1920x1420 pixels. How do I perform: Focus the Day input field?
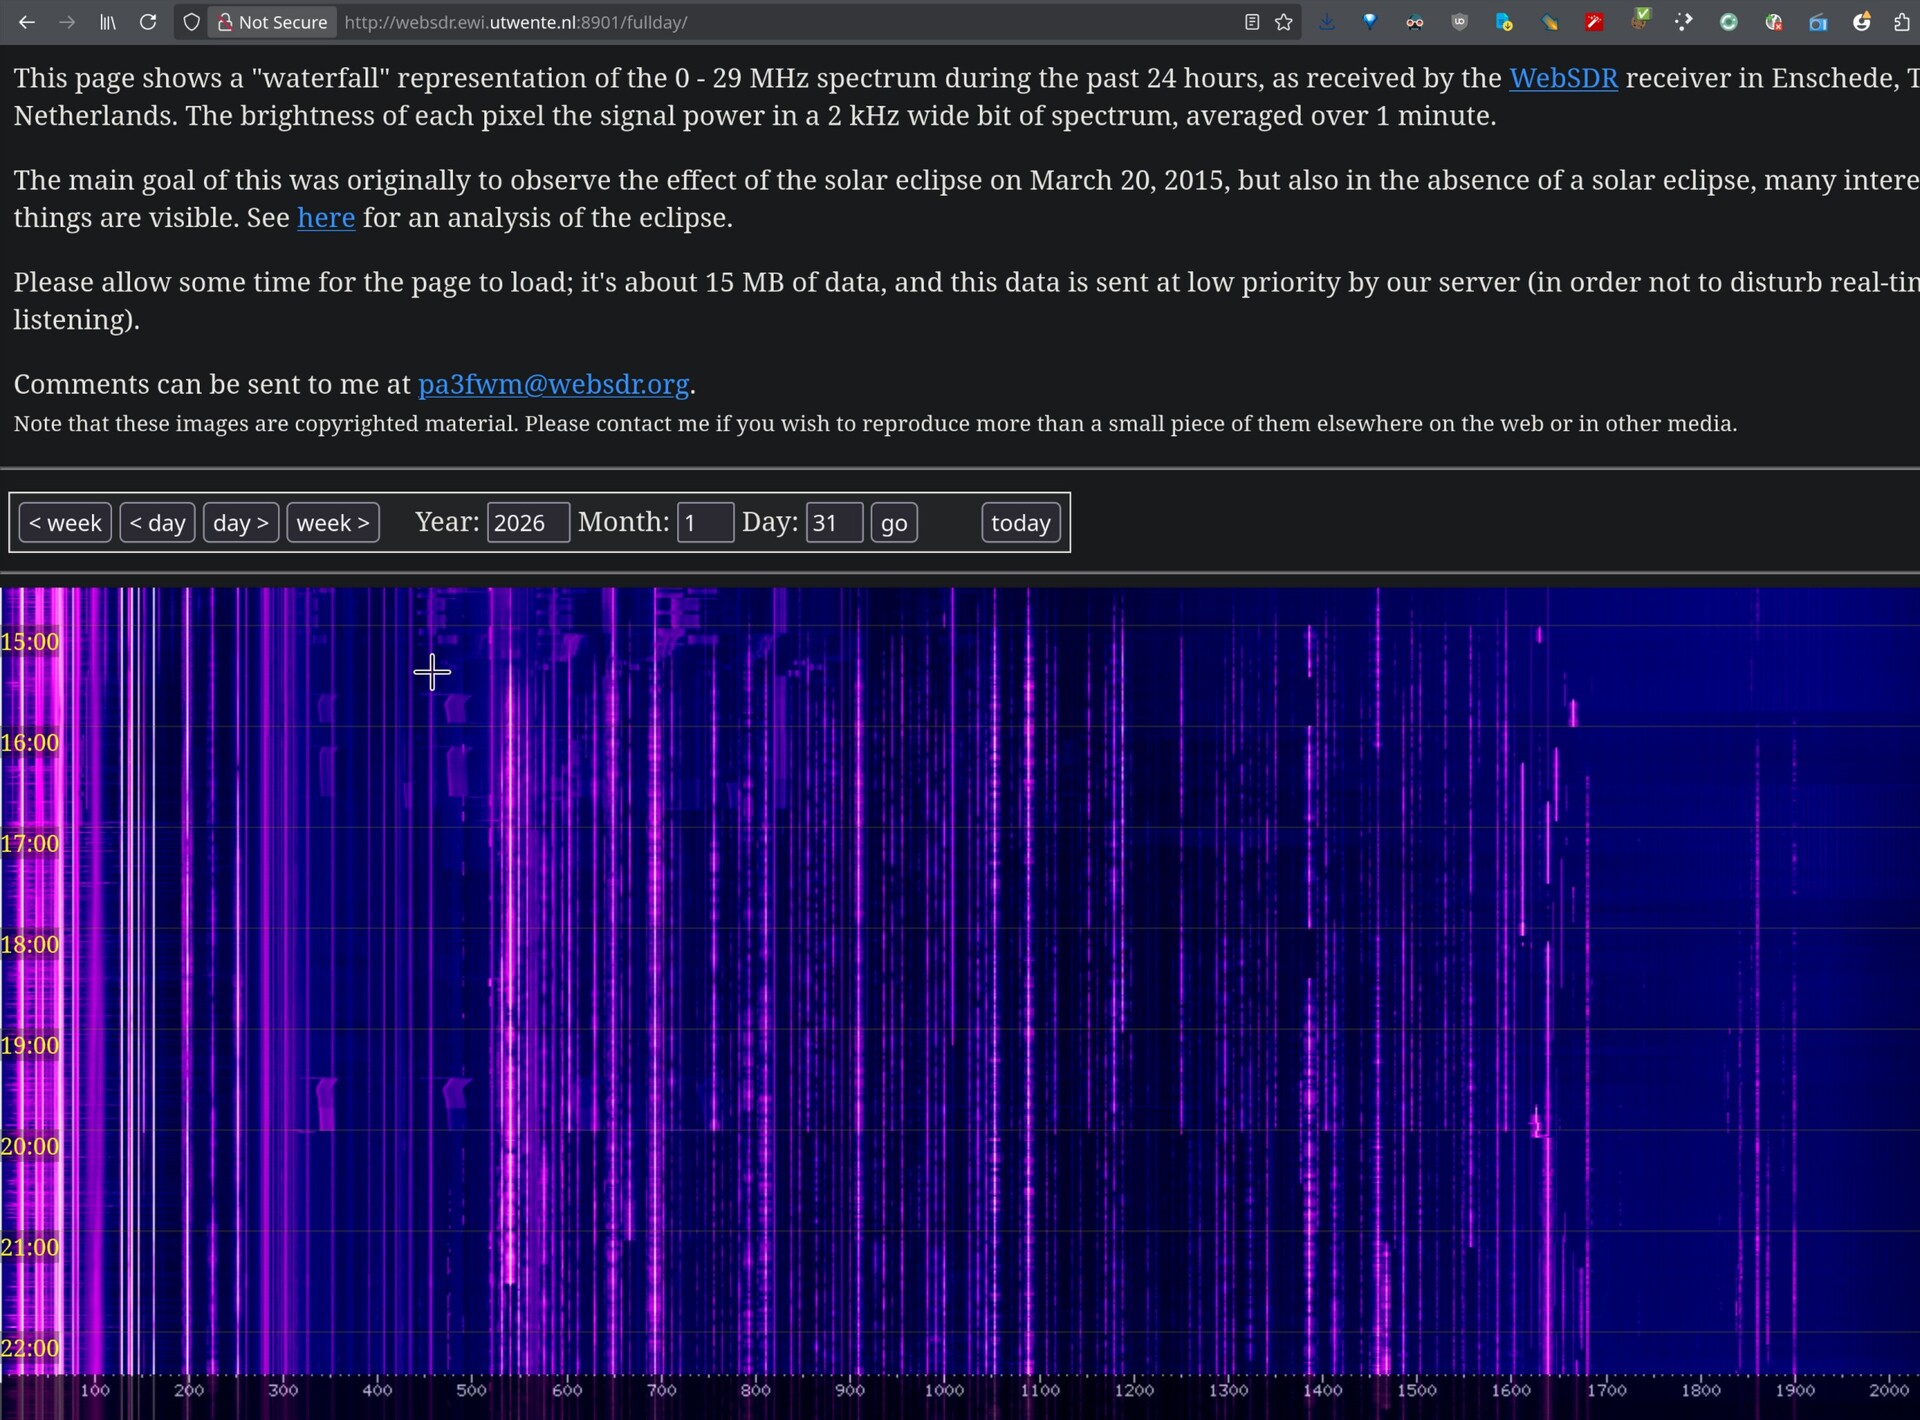833,523
